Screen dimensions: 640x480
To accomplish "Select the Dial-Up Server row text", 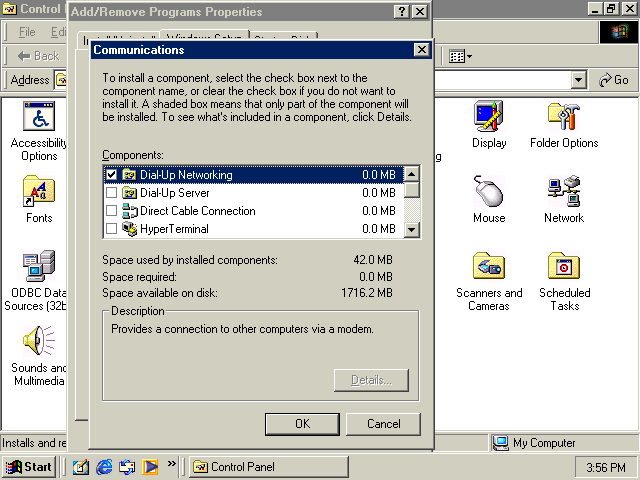I will (175, 193).
